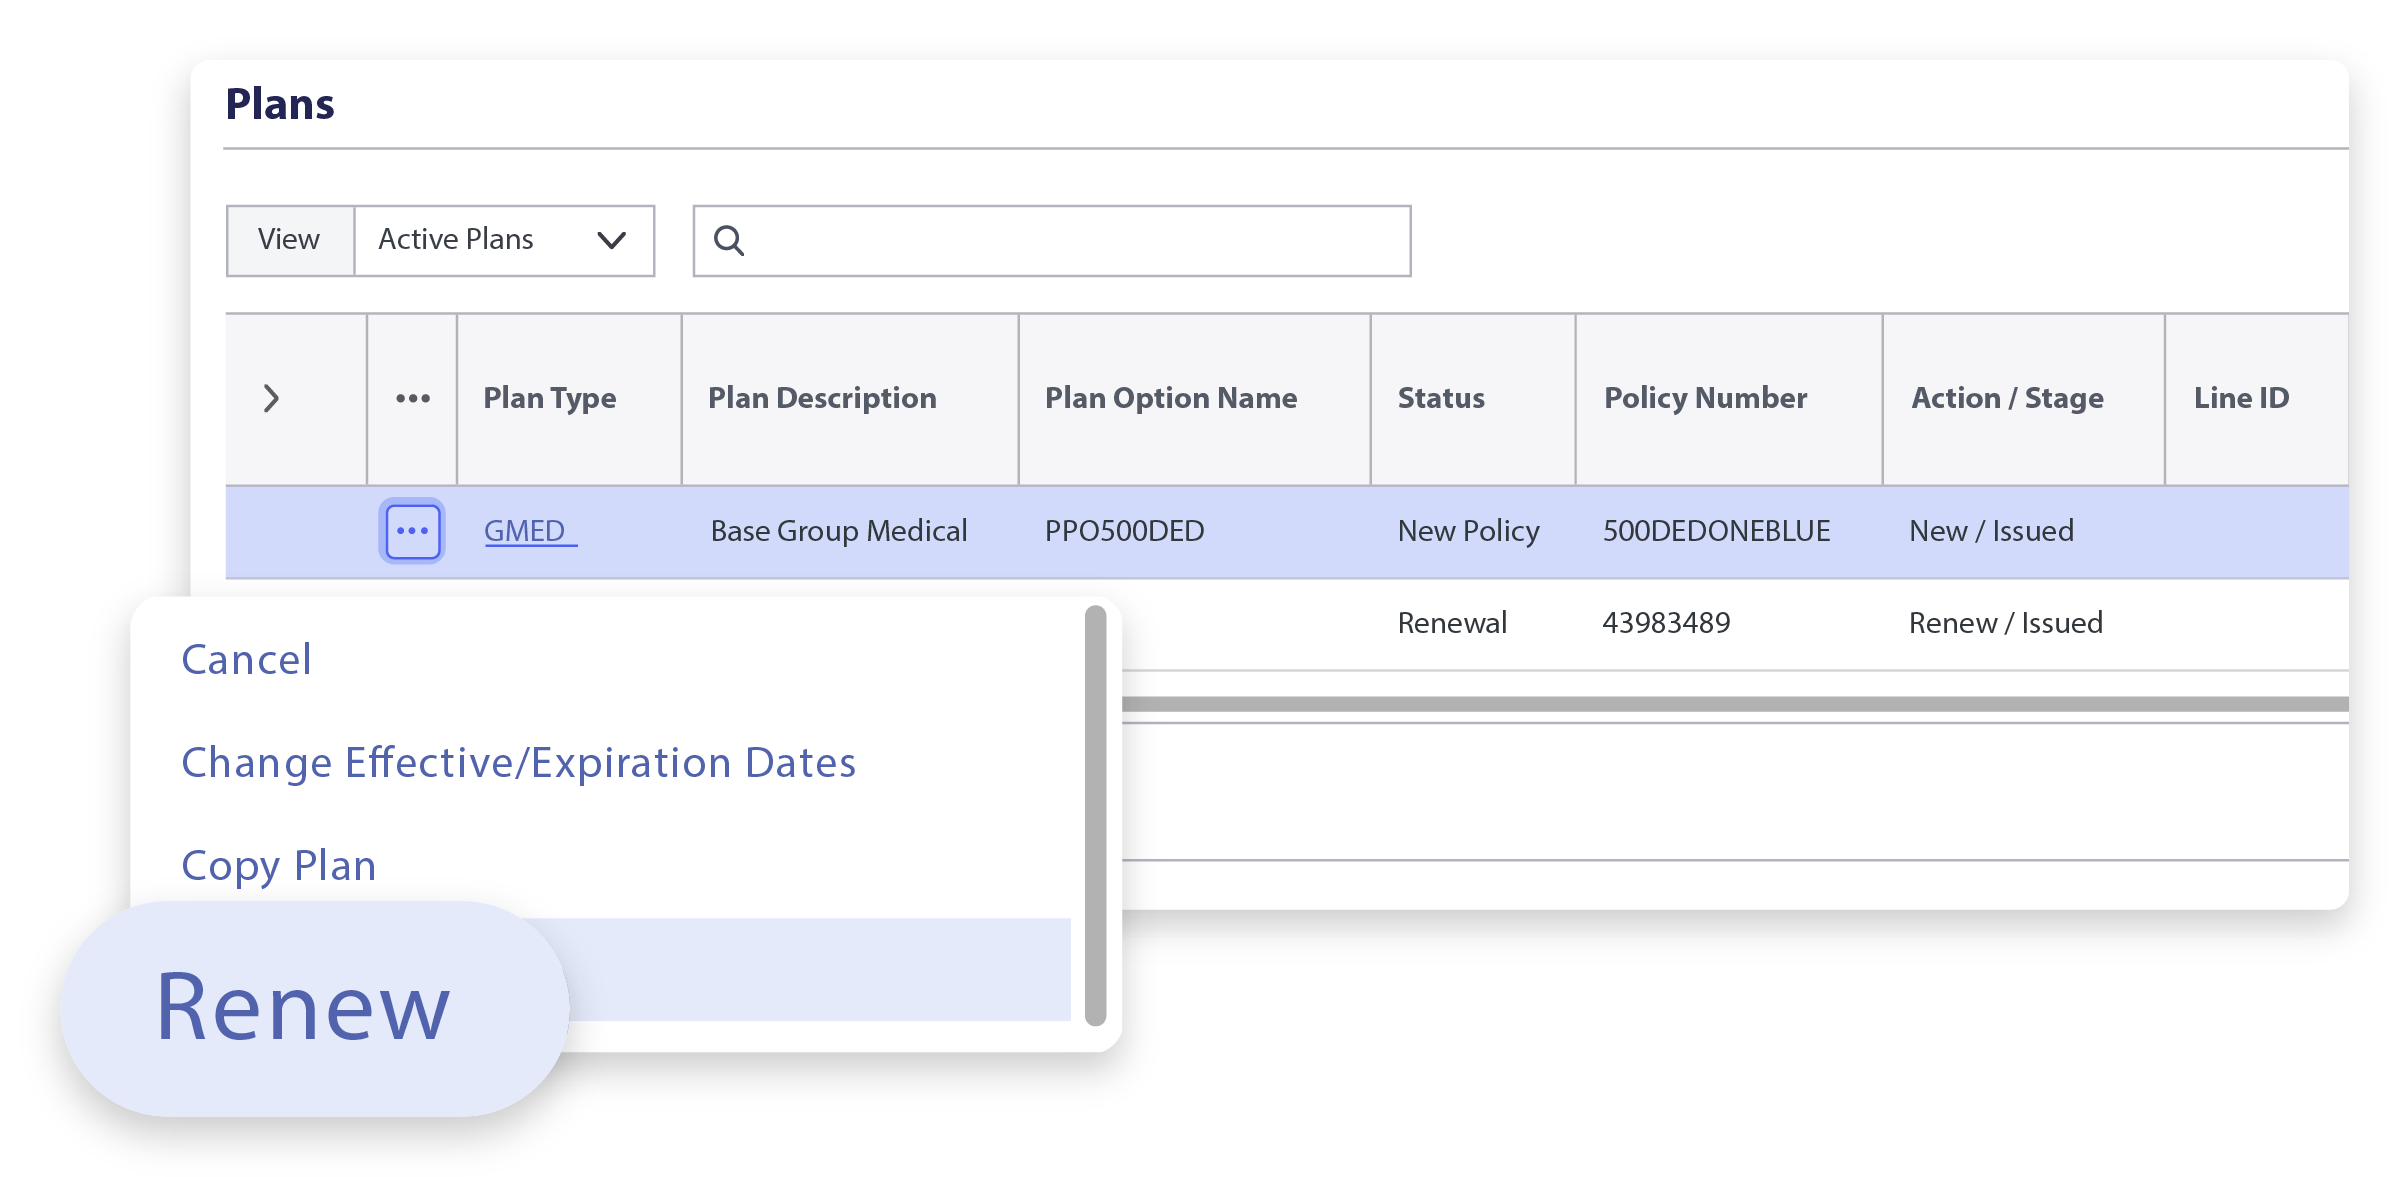This screenshot has width=2393, height=1177.
Task: Click the table horizontal scrollbar
Action: click(x=1735, y=704)
